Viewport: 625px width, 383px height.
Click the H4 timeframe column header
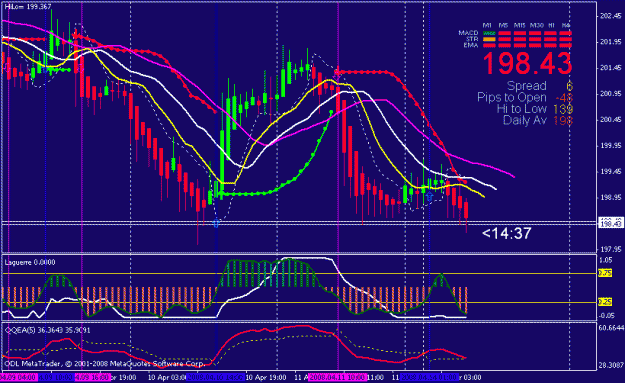[566, 26]
